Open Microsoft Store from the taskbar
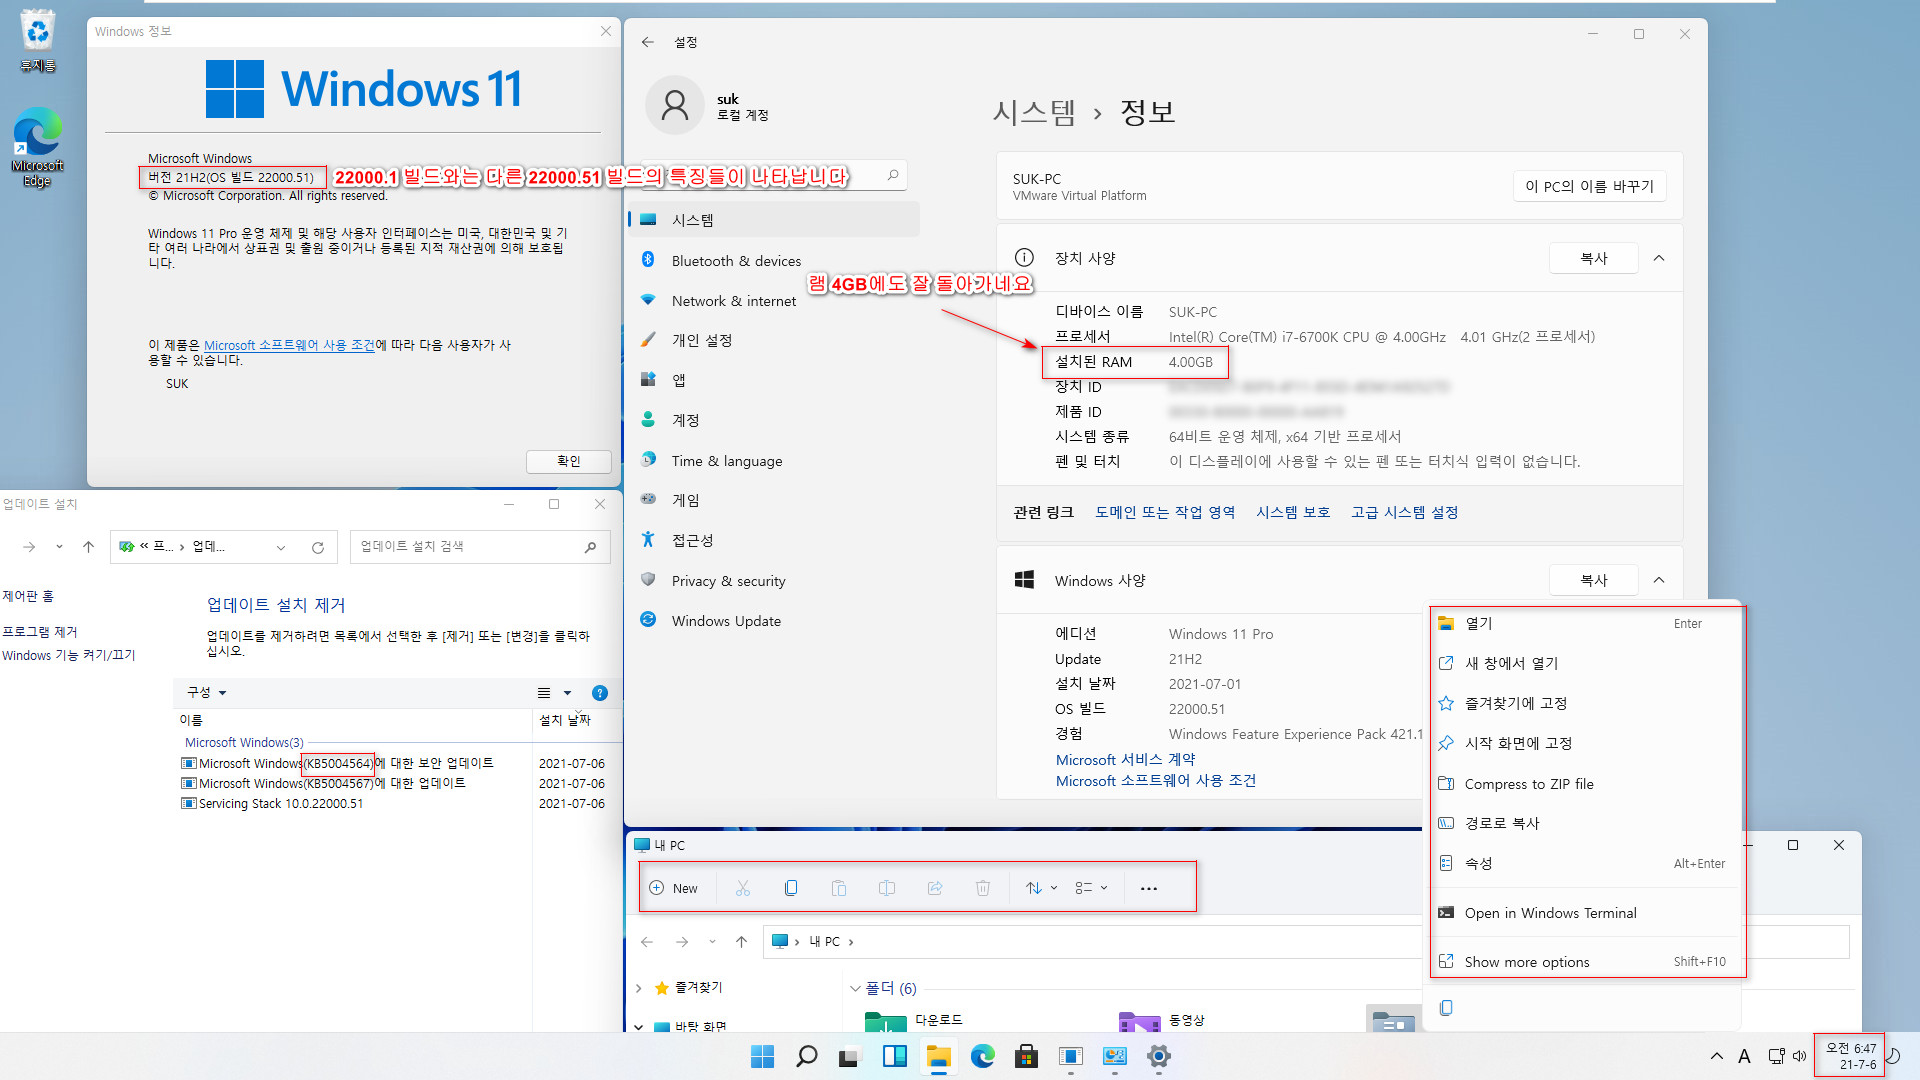1920x1080 pixels. (x=1026, y=1056)
